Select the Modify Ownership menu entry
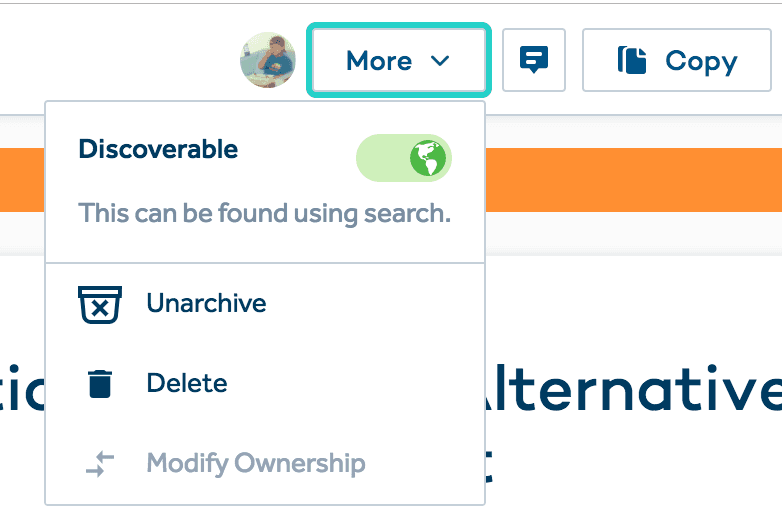Screen dimensions: 782x524 pyautogui.click(x=255, y=464)
